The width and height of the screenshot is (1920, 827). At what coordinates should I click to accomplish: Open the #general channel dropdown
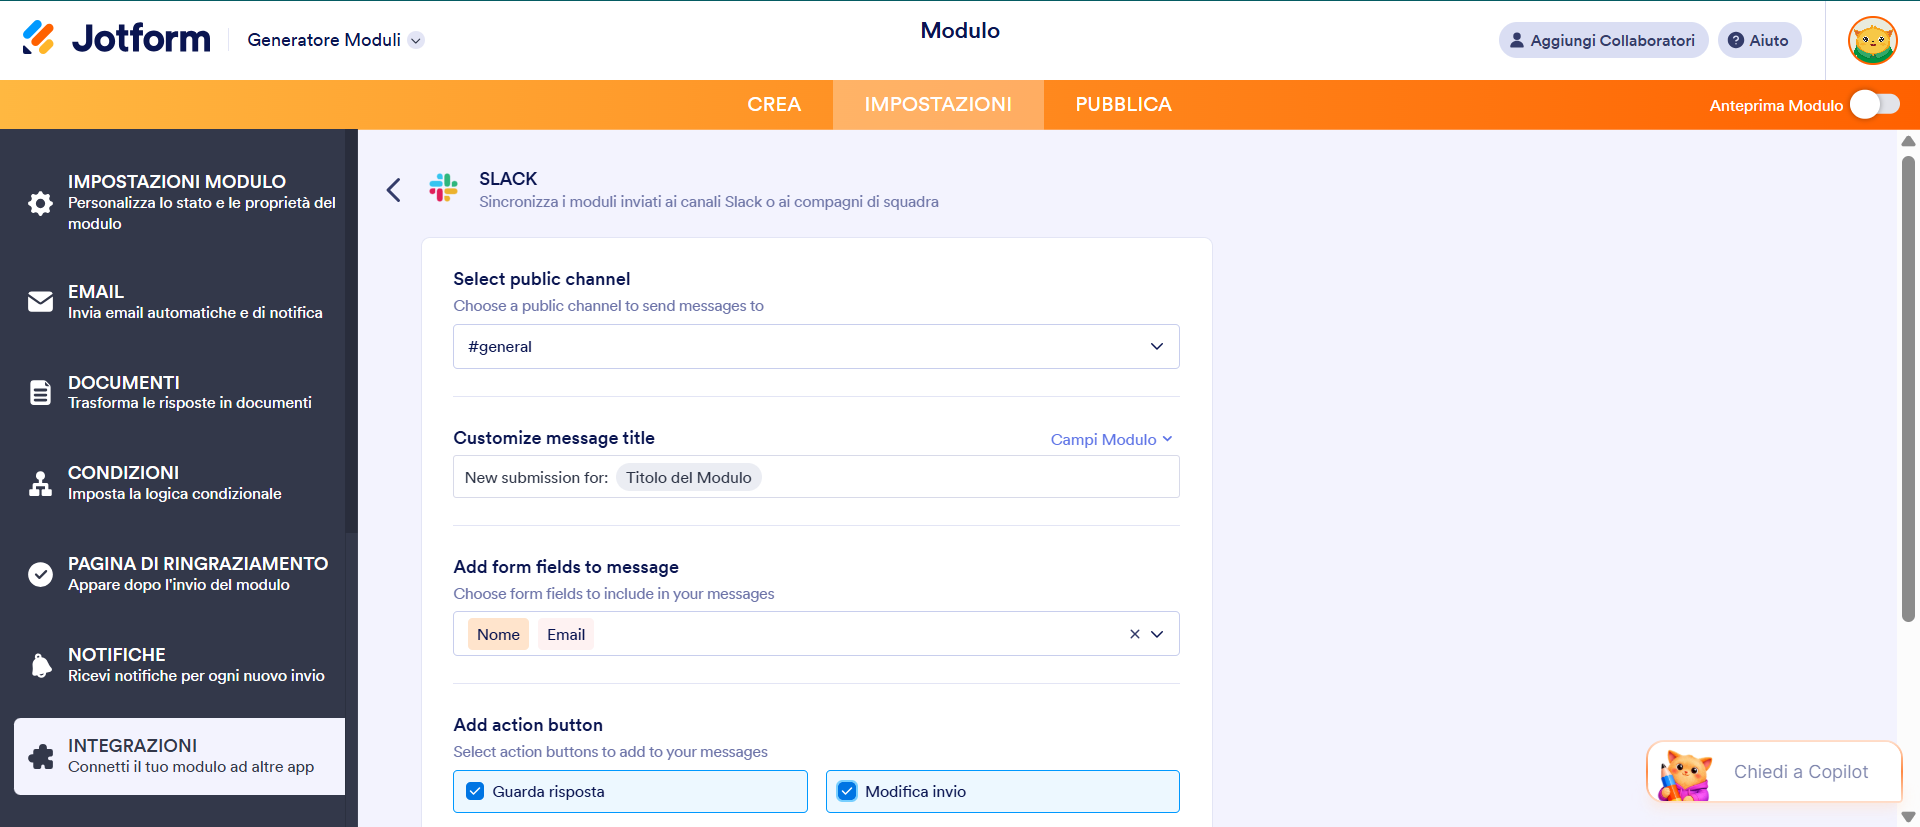[x=816, y=346]
